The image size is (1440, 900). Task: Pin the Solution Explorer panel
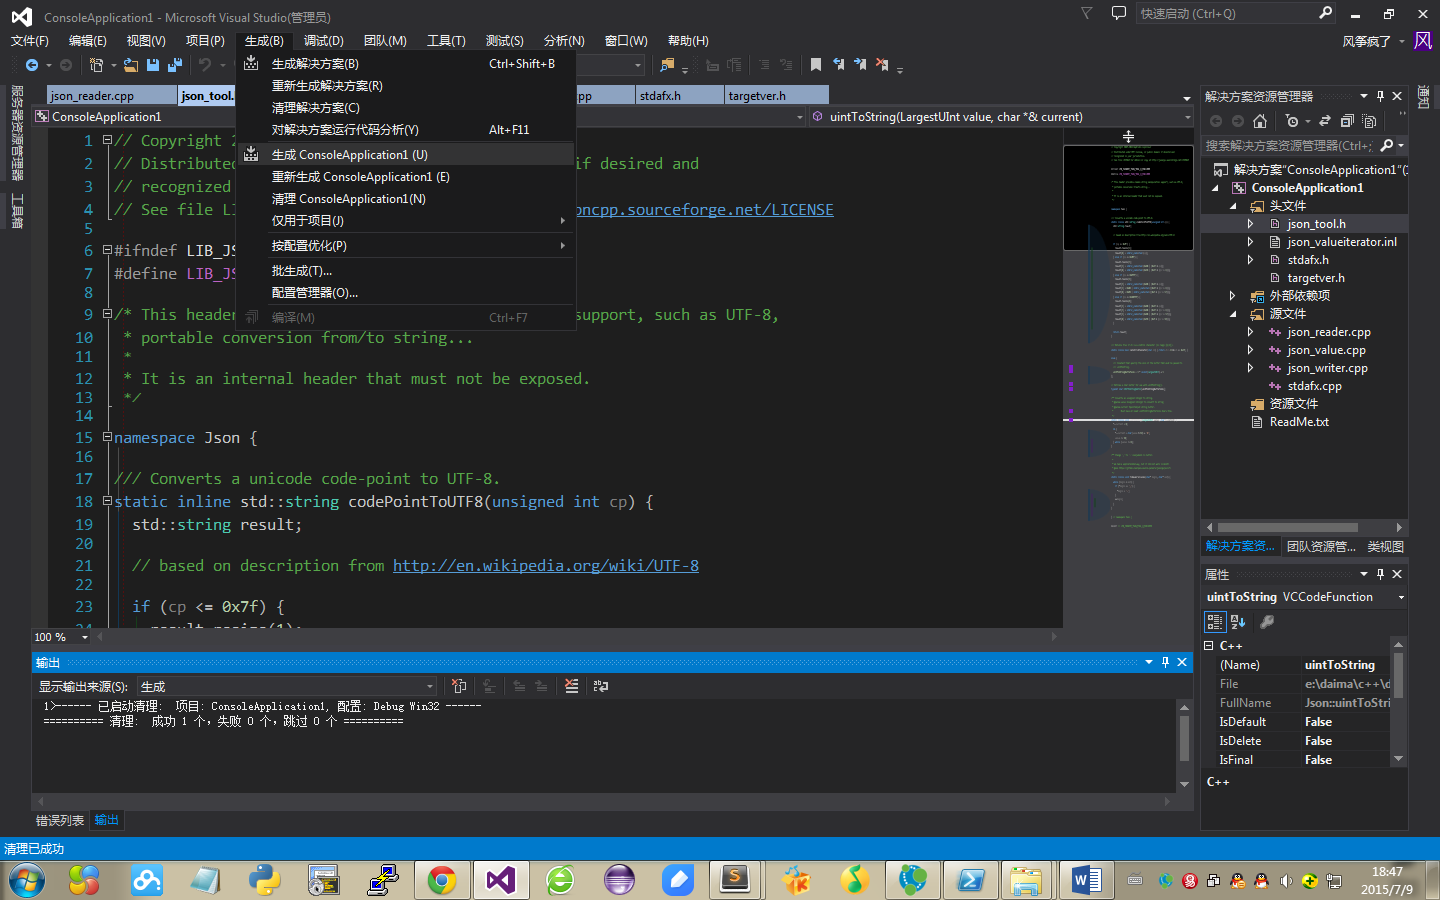(x=1380, y=96)
